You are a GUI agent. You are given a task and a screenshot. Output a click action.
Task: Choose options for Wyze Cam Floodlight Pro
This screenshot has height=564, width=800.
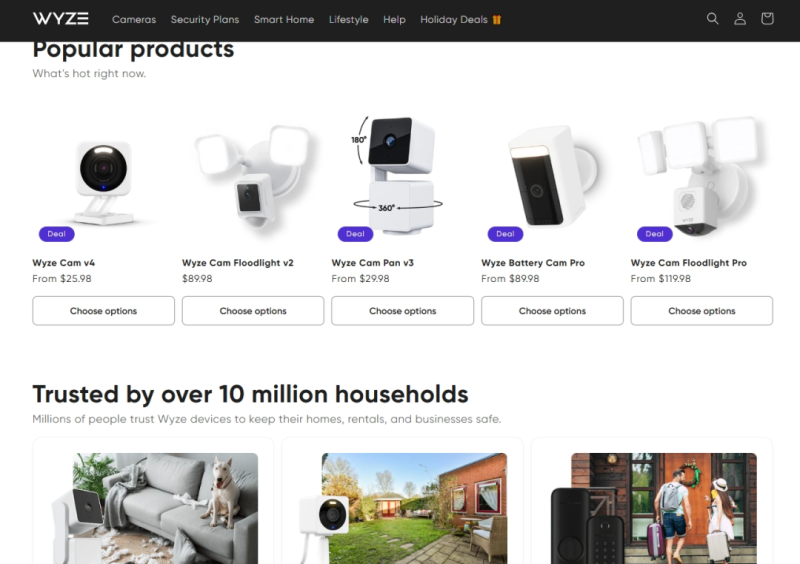pyautogui.click(x=702, y=311)
